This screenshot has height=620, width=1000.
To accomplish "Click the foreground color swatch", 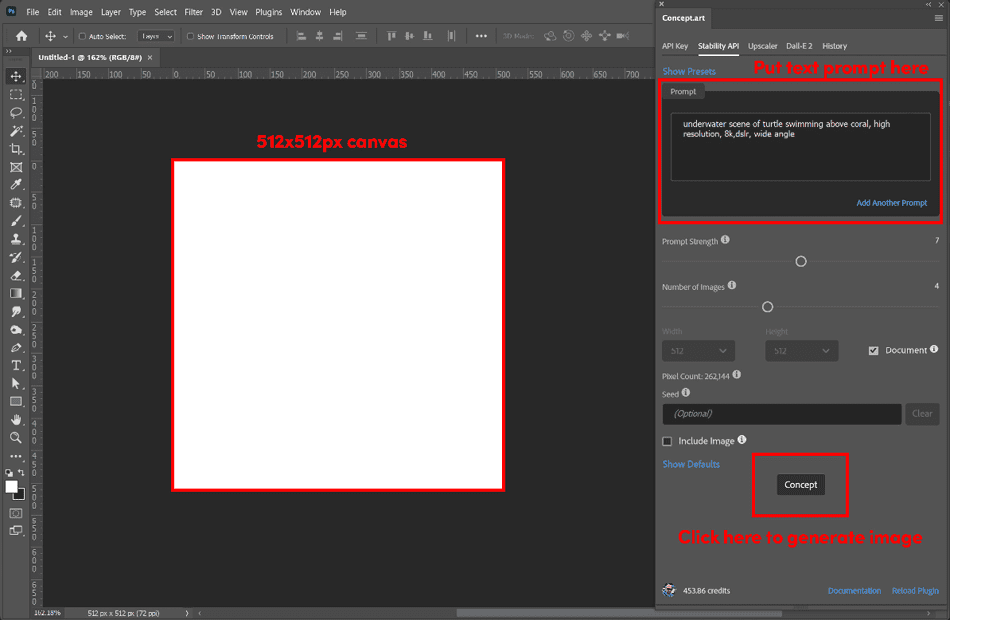I will 11,487.
